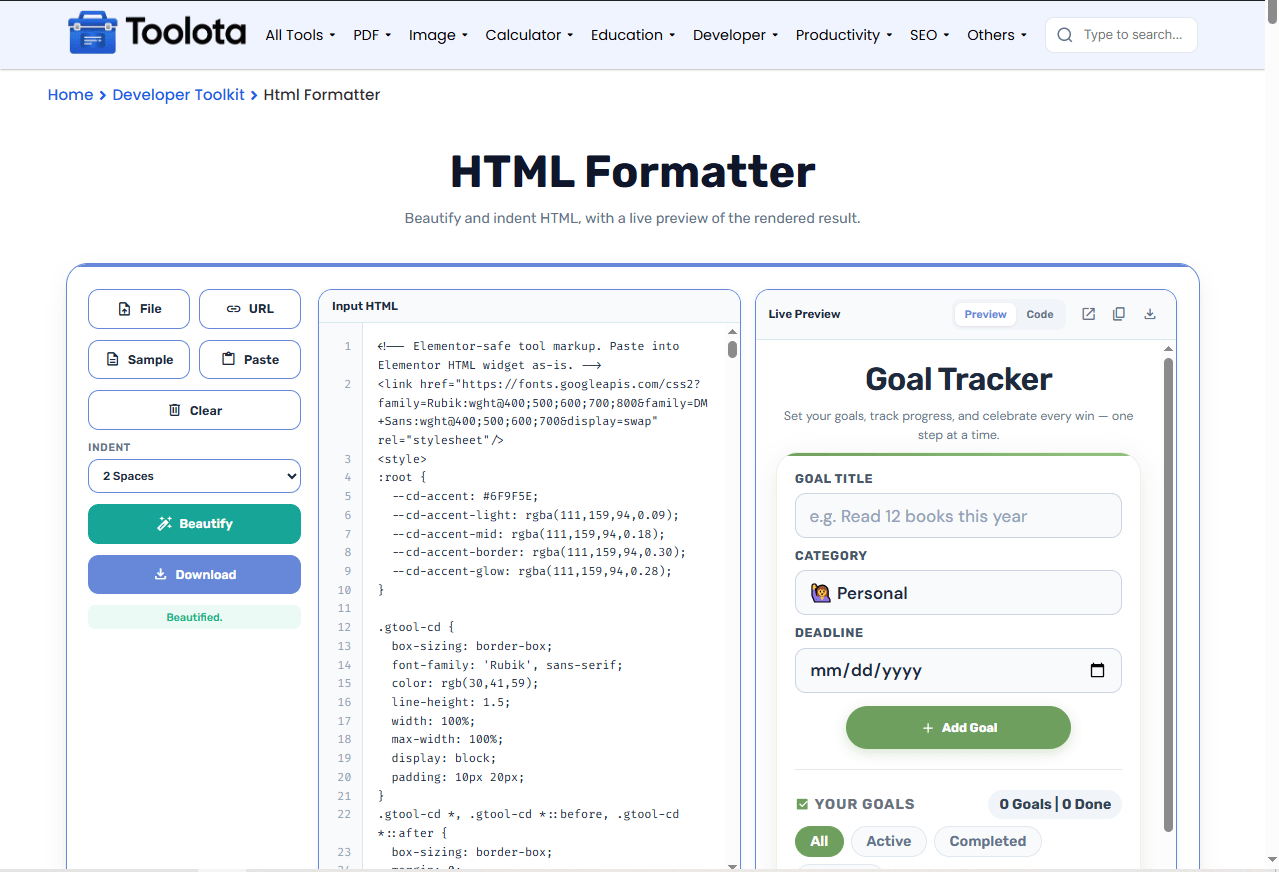This screenshot has height=872, width=1279.
Task: Click code line '.gtool-cd {'
Action: point(416,628)
